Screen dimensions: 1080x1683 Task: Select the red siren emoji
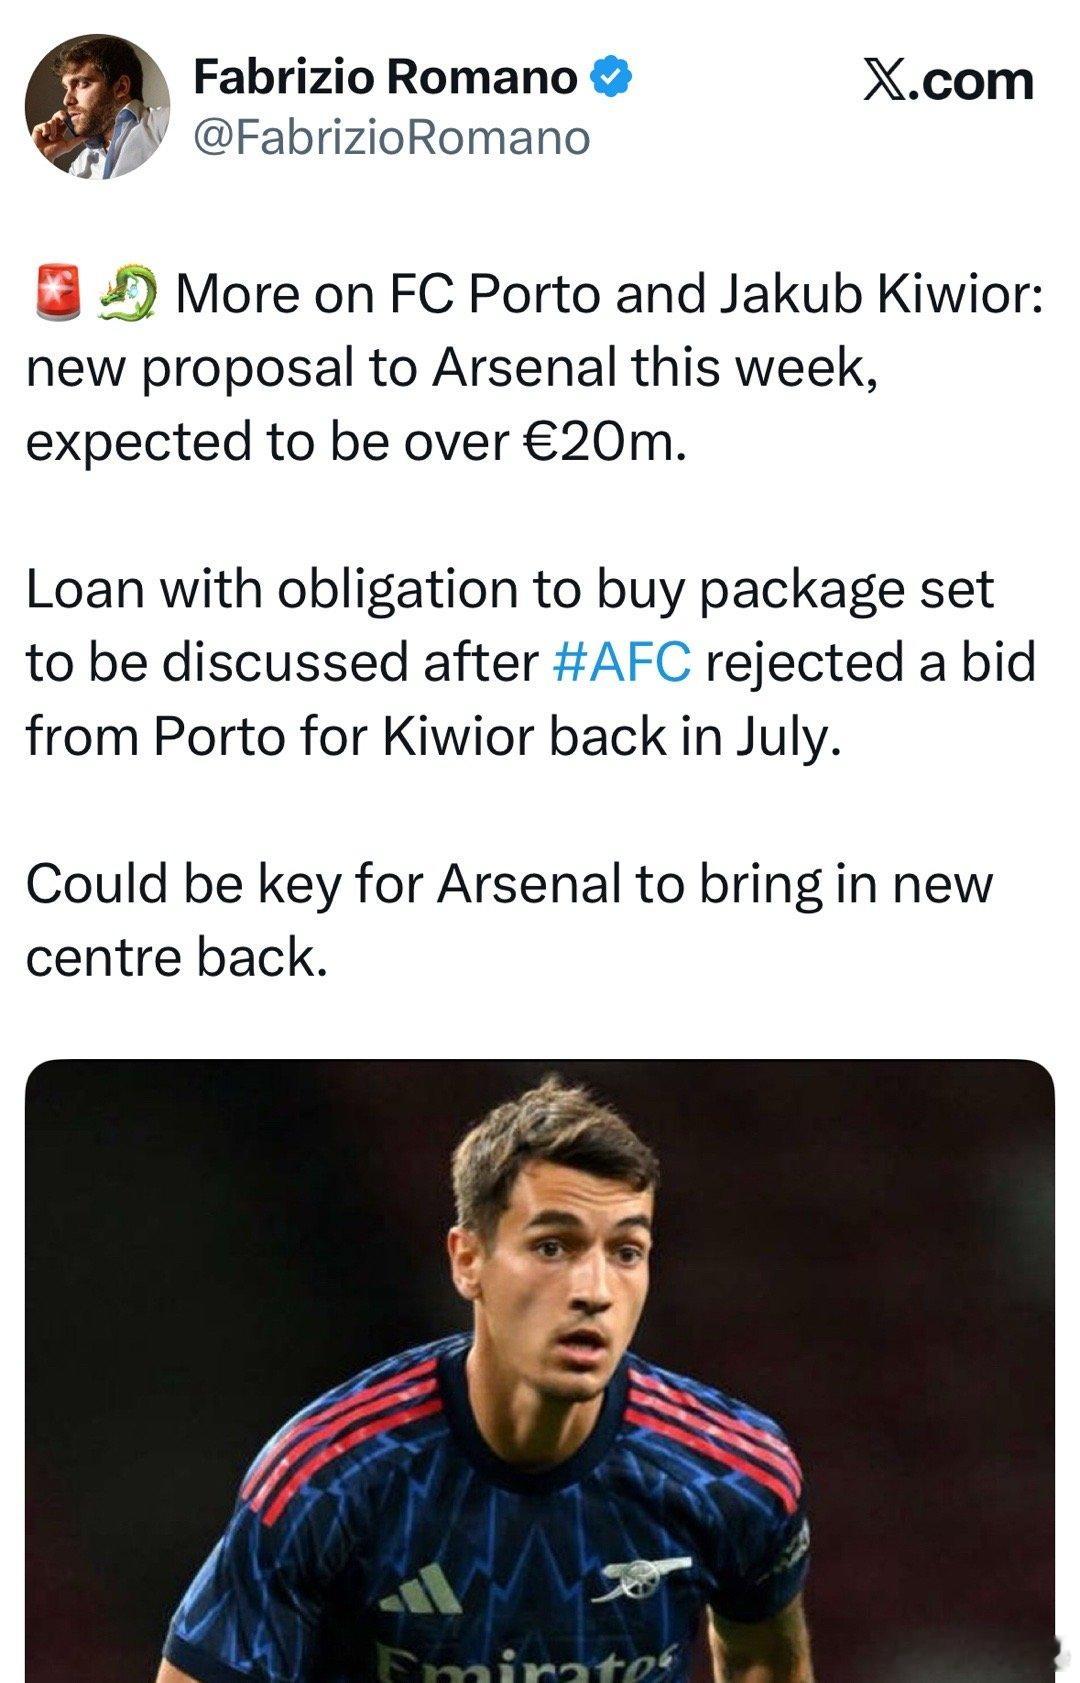(x=56, y=293)
